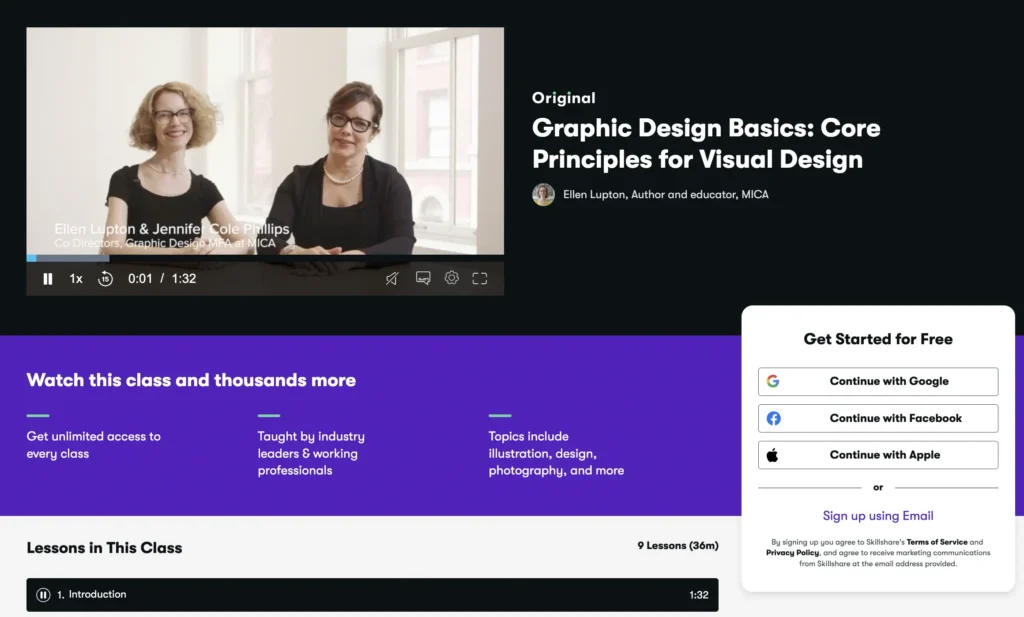Screen dimensions: 1024x617
Task: Click Ellen Lupton's avatar photo
Action: coord(543,194)
